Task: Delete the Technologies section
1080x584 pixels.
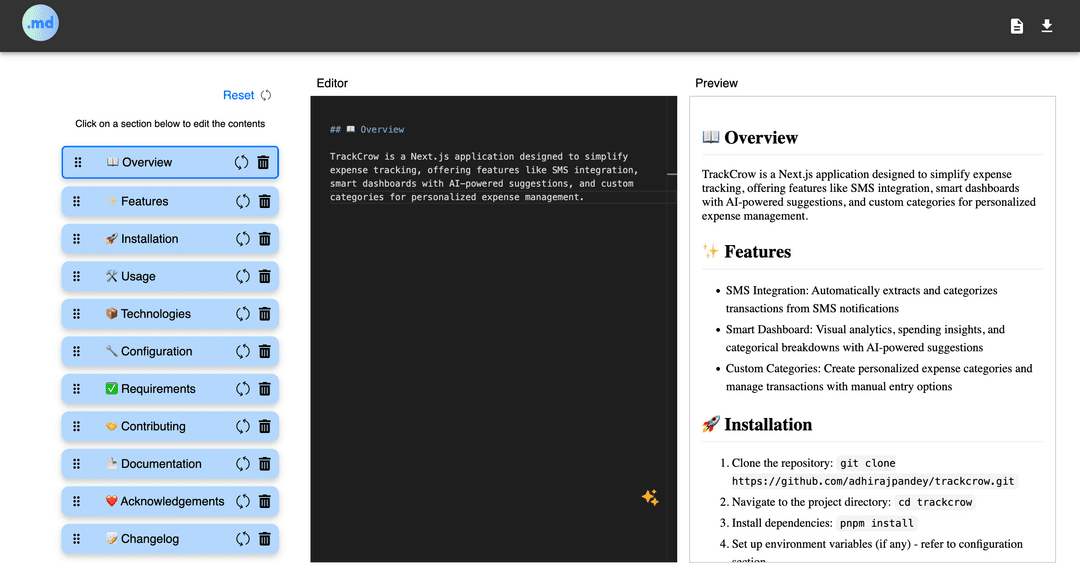Action: 264,314
